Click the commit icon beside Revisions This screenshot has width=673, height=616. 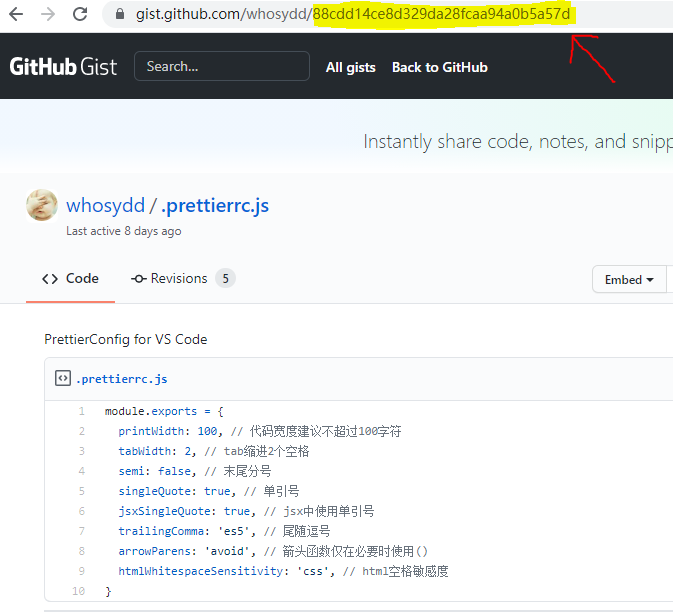point(139,279)
